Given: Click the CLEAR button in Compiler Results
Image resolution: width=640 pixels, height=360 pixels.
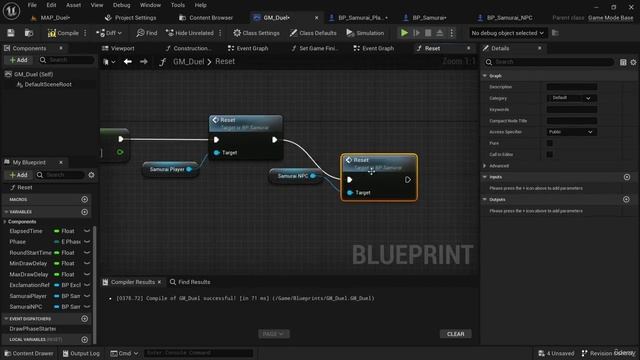Looking at the screenshot, I should (x=456, y=334).
